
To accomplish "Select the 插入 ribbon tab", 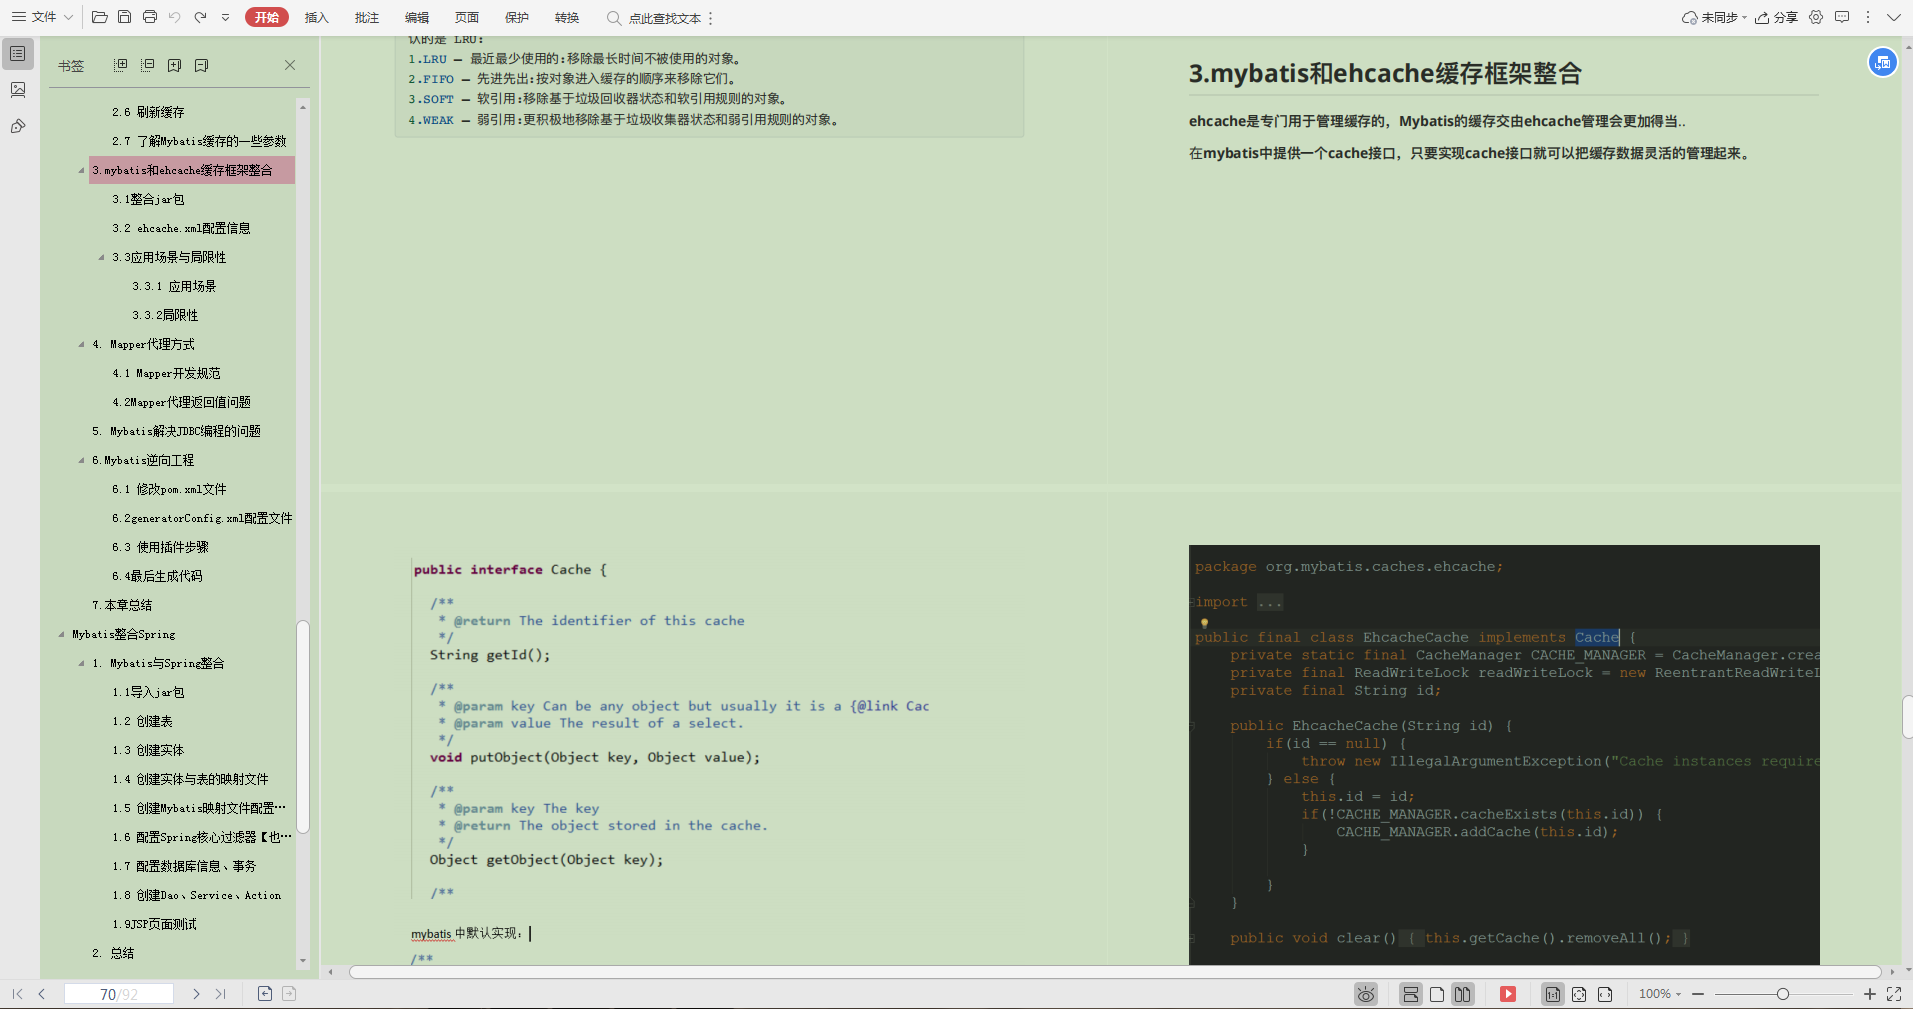I will 316,18.
